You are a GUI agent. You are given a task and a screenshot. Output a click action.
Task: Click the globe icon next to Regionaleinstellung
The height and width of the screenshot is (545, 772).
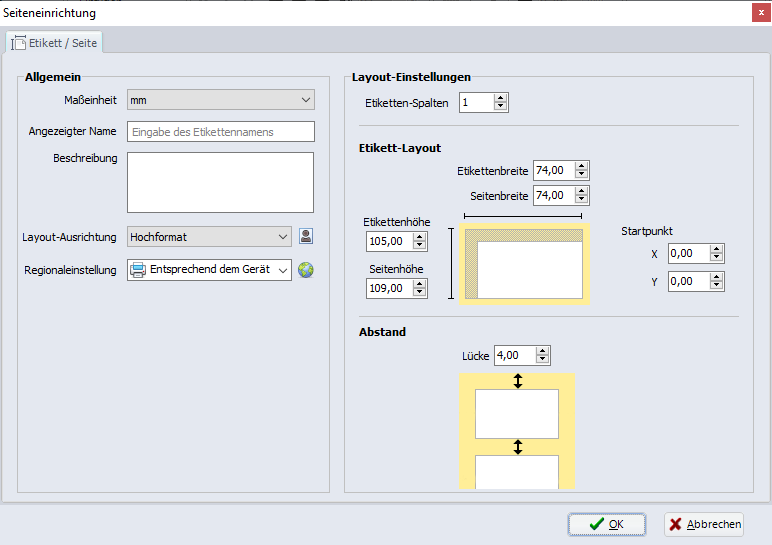(x=306, y=270)
